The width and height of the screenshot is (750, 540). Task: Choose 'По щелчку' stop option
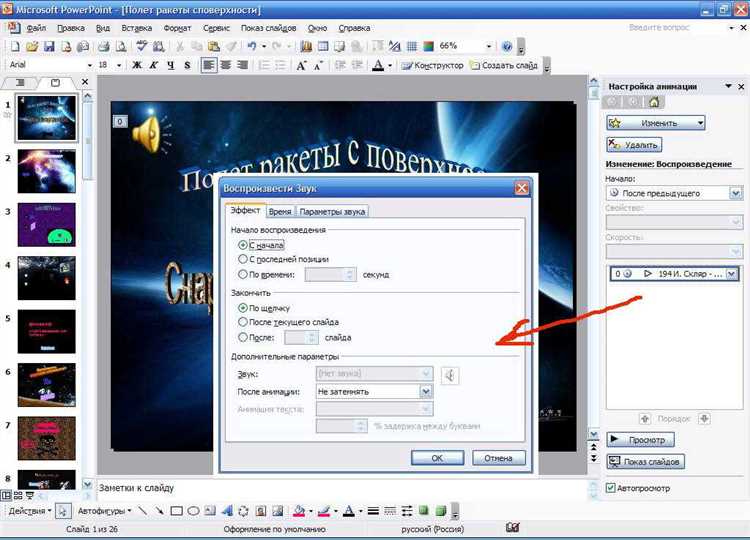pyautogui.click(x=243, y=308)
